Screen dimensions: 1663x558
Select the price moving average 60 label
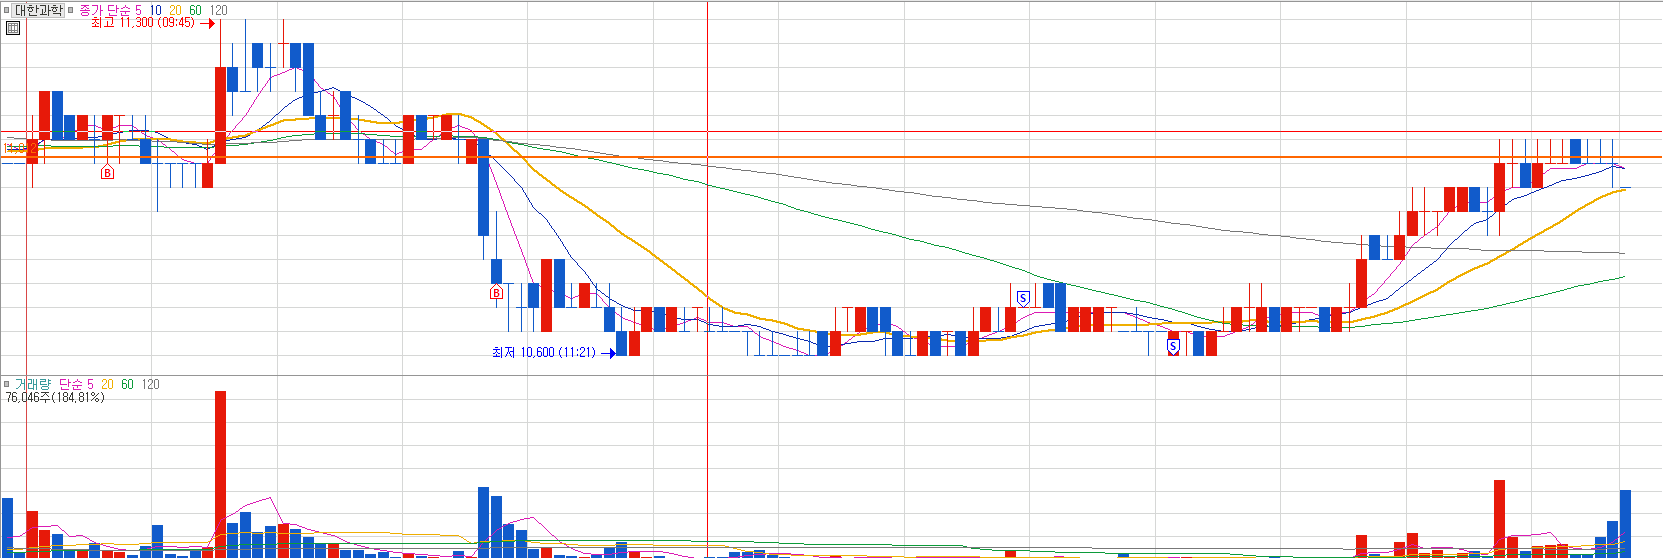[195, 10]
